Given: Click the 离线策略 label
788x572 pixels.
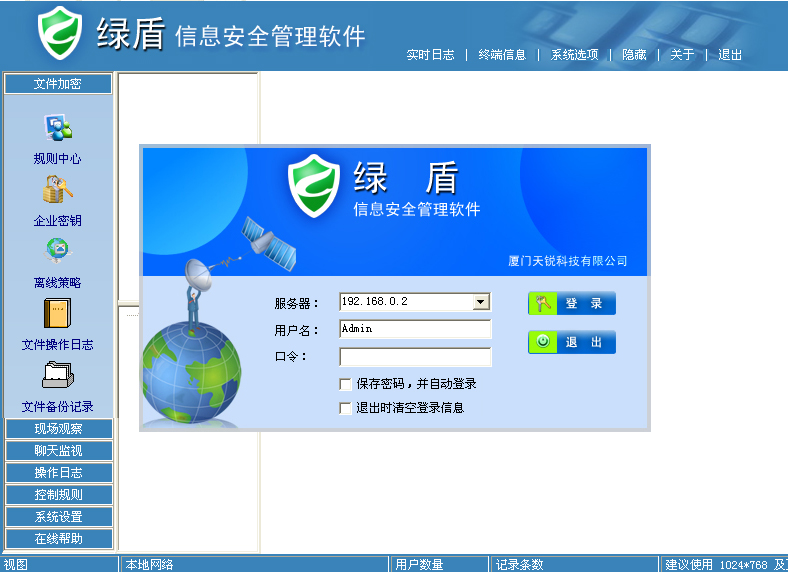Looking at the screenshot, I should [57, 283].
